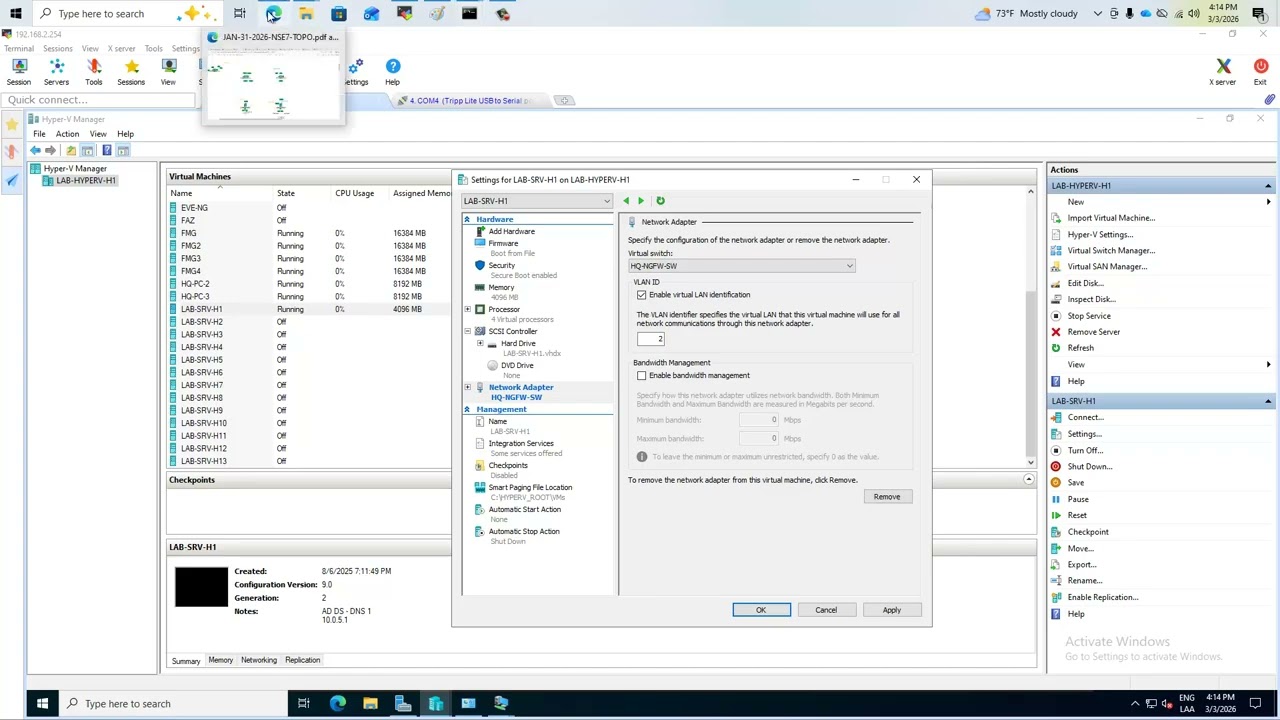Image resolution: width=1280 pixels, height=720 pixels.
Task: Collapse the Checkpoints pane chevron
Action: [1028, 480]
